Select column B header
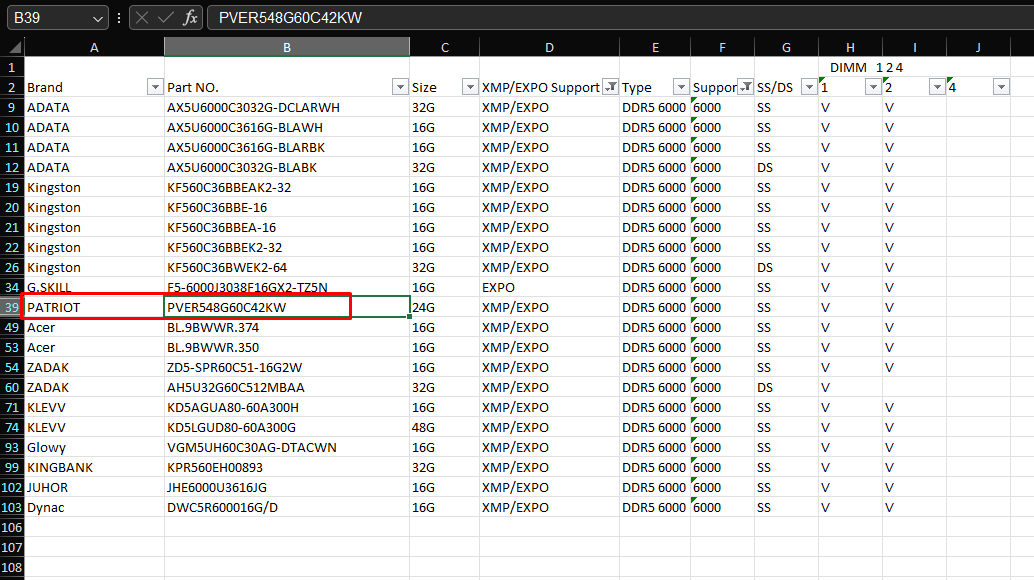1034x580 pixels. point(287,47)
